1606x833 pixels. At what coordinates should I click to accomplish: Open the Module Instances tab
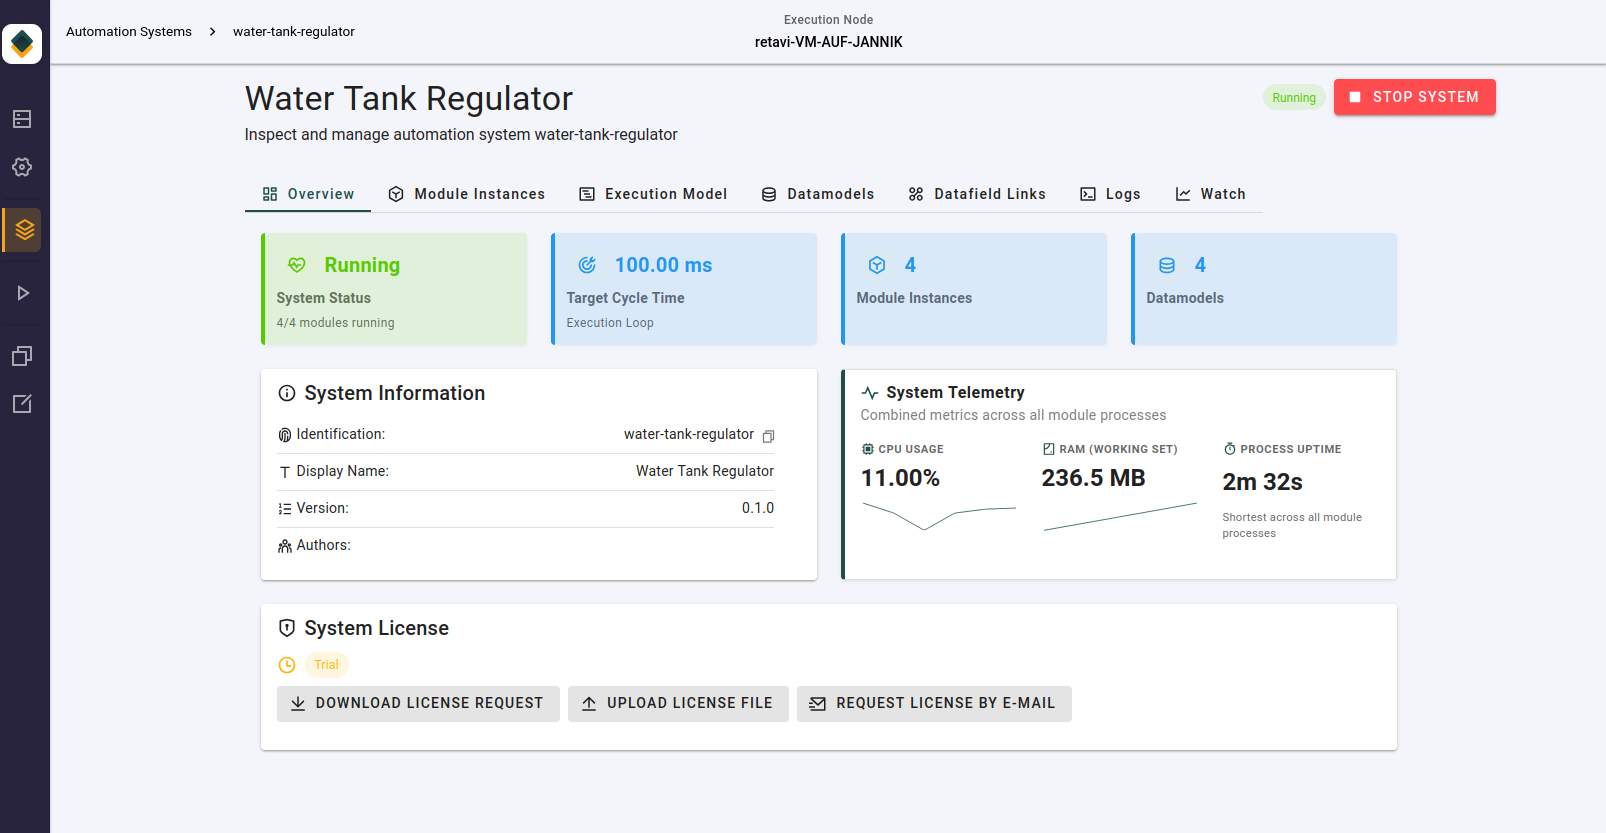pos(467,194)
